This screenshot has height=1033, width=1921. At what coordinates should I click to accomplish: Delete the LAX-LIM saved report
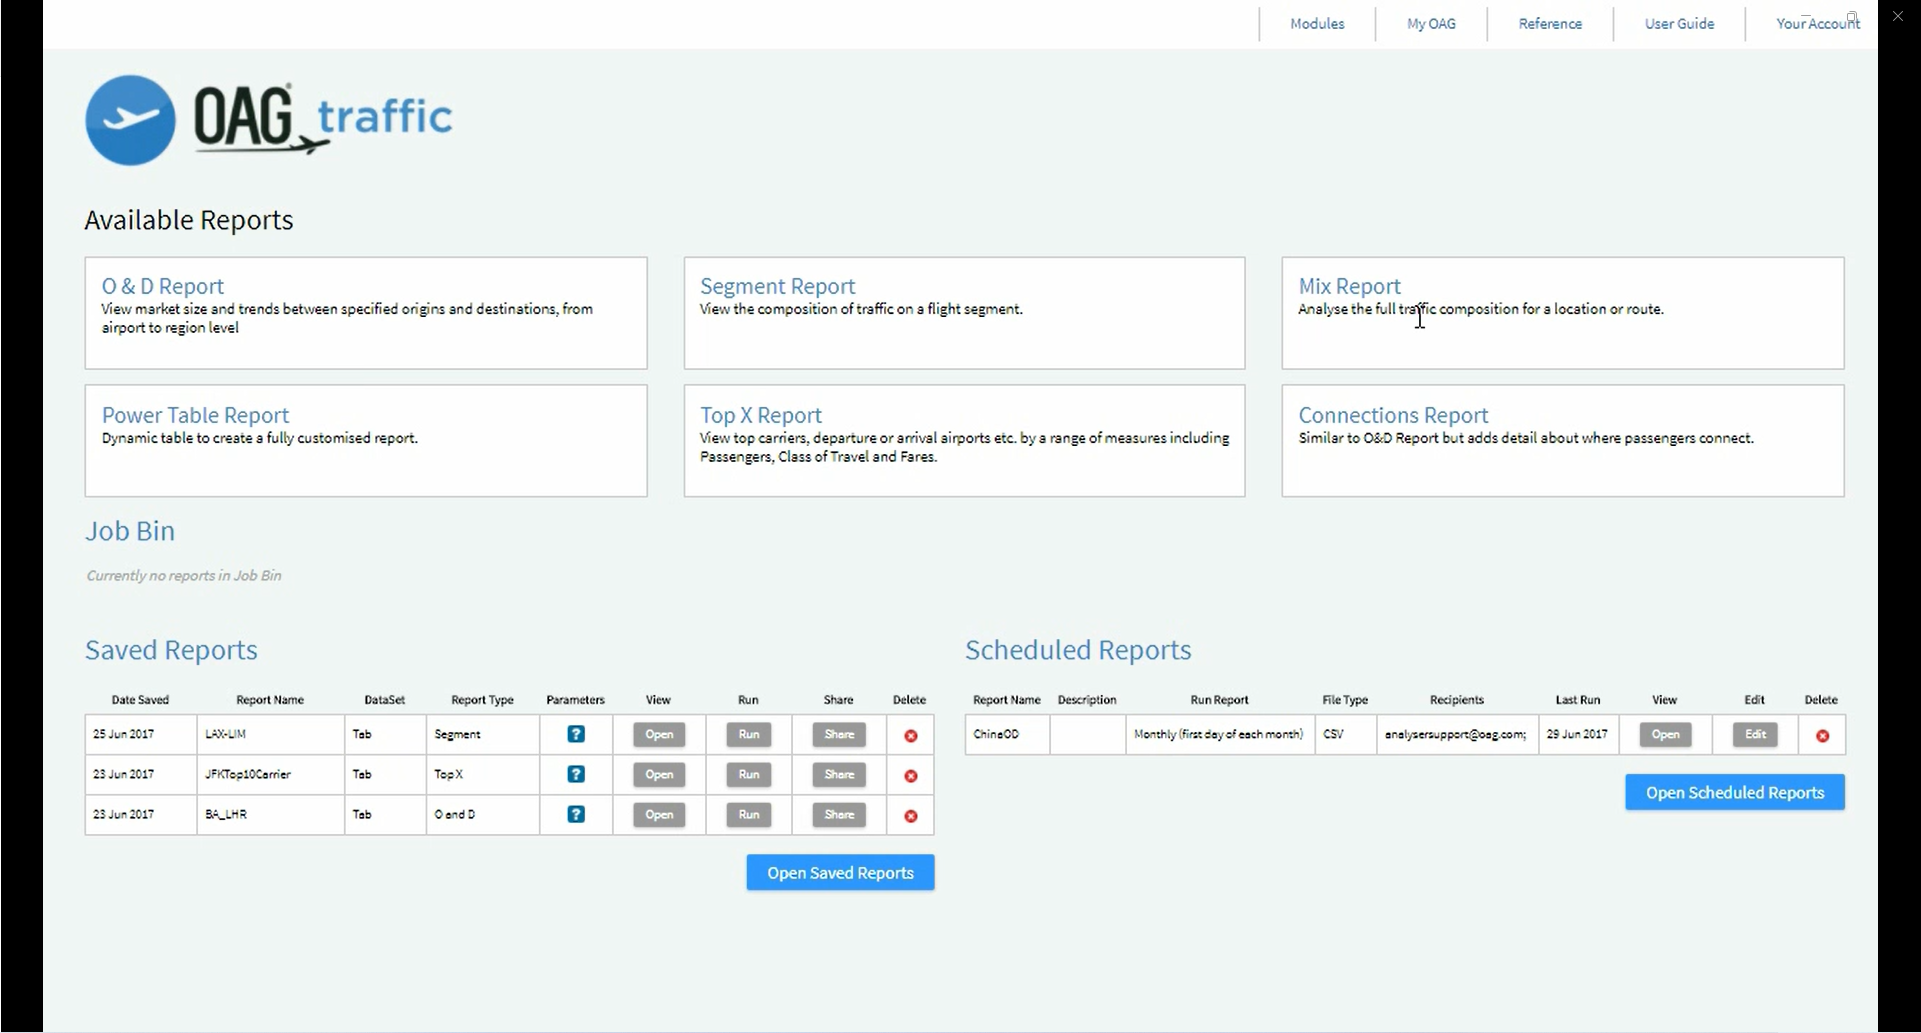911,736
